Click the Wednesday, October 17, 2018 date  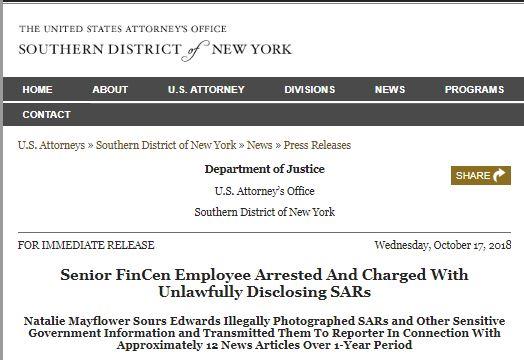[x=443, y=245]
